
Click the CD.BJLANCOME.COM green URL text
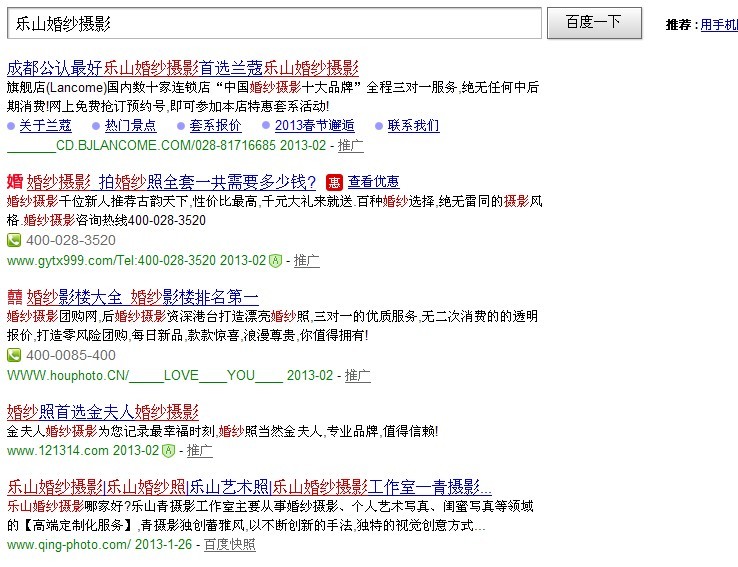pos(166,145)
